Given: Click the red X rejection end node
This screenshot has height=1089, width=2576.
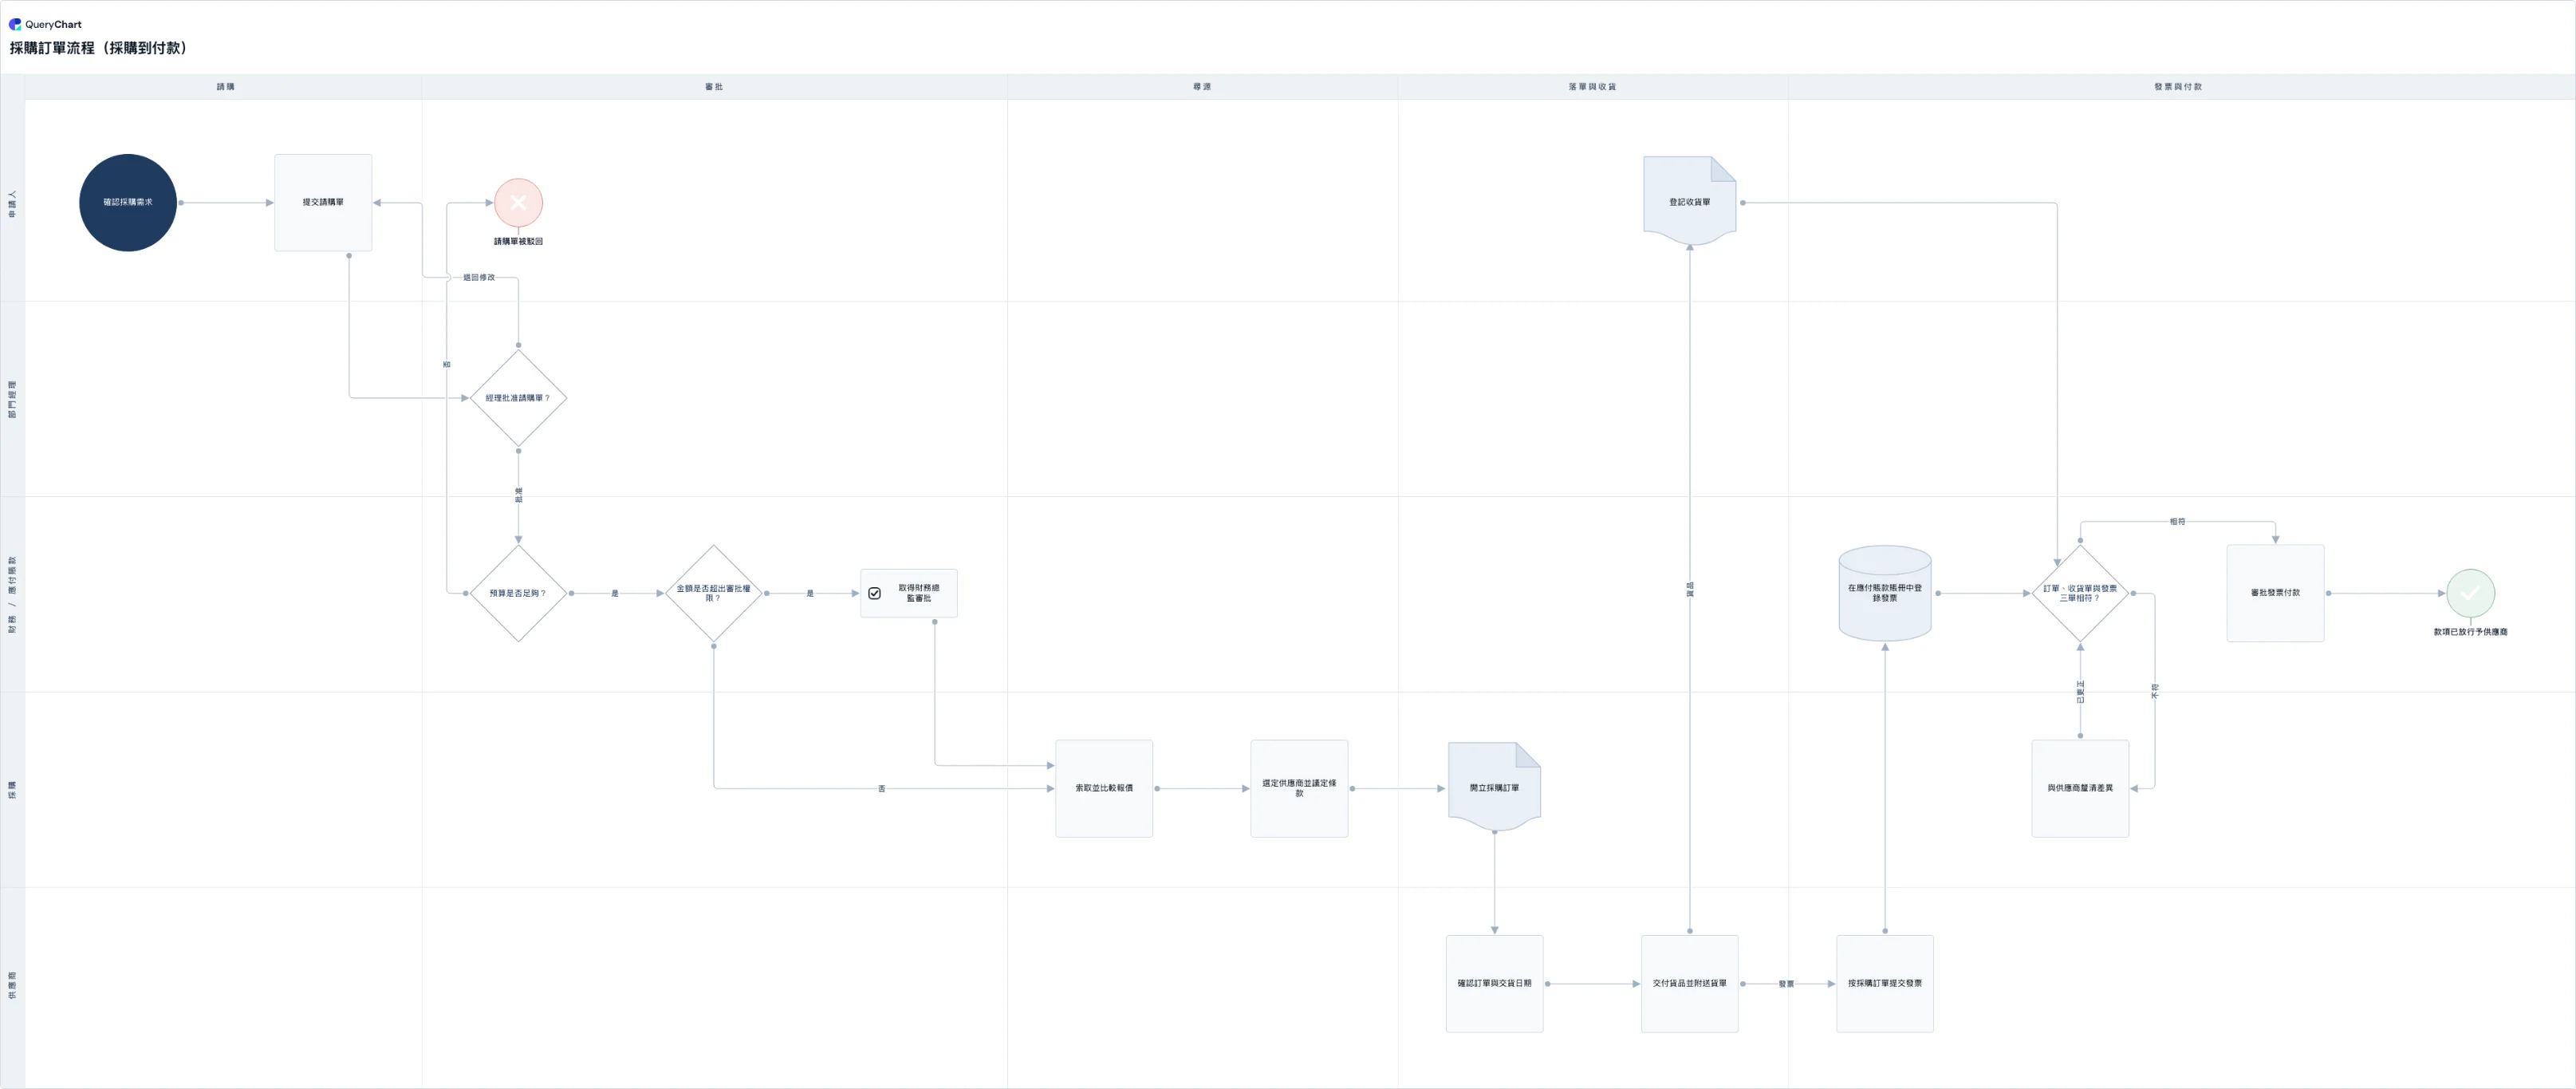Looking at the screenshot, I should click(518, 203).
